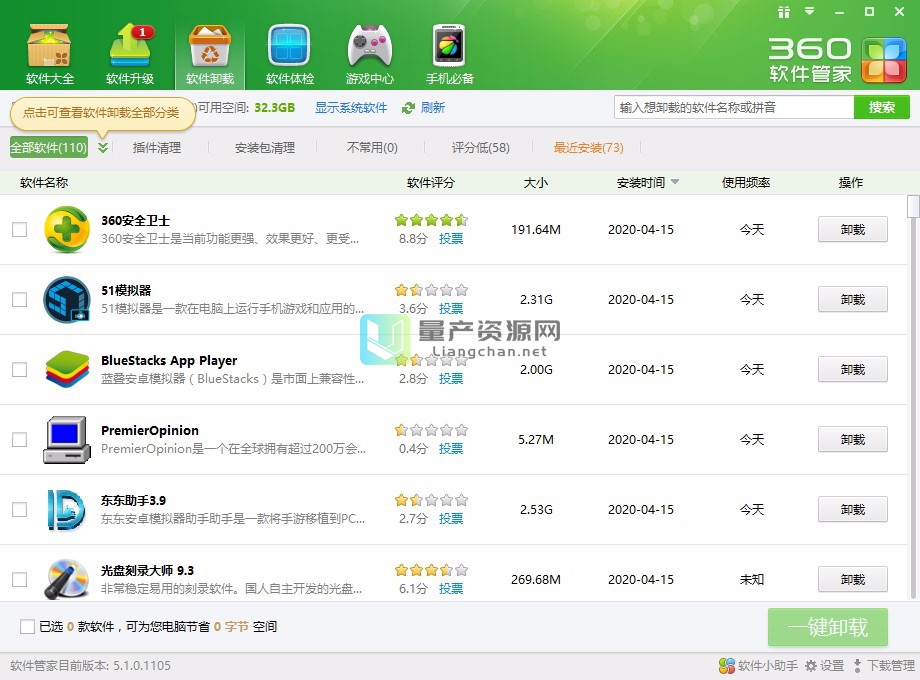Viewport: 920px width, 680px height.
Task: Toggle the select-all 已选 checkbox at bottom
Action: (x=27, y=627)
